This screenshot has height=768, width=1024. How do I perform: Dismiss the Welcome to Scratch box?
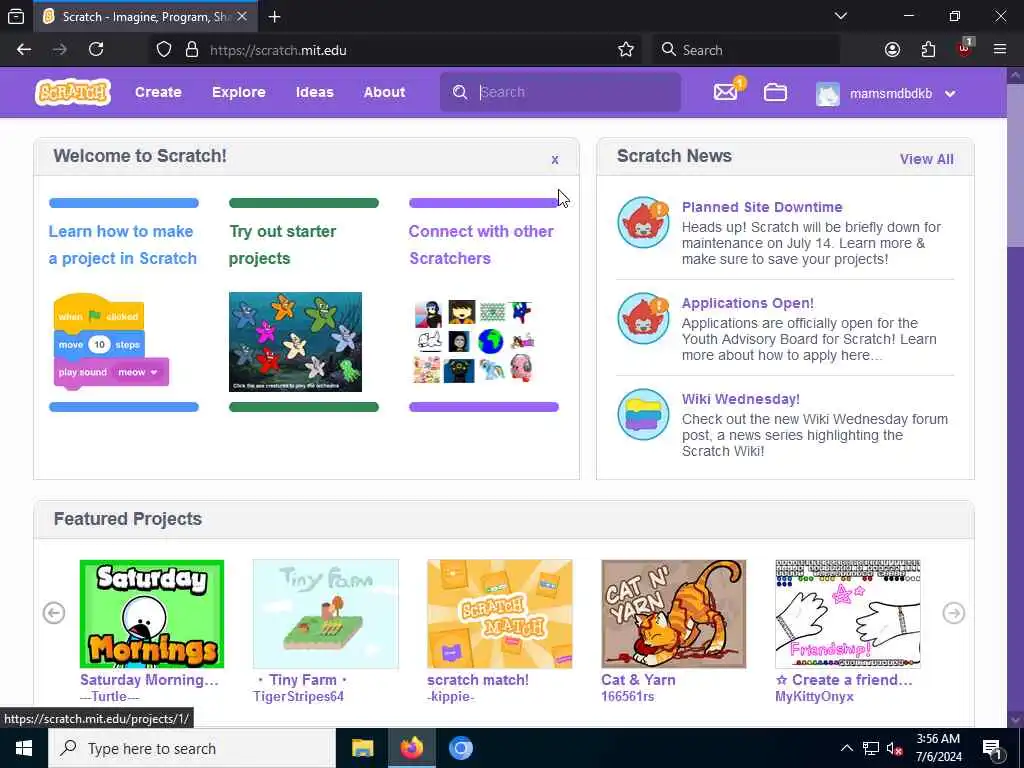coord(554,159)
